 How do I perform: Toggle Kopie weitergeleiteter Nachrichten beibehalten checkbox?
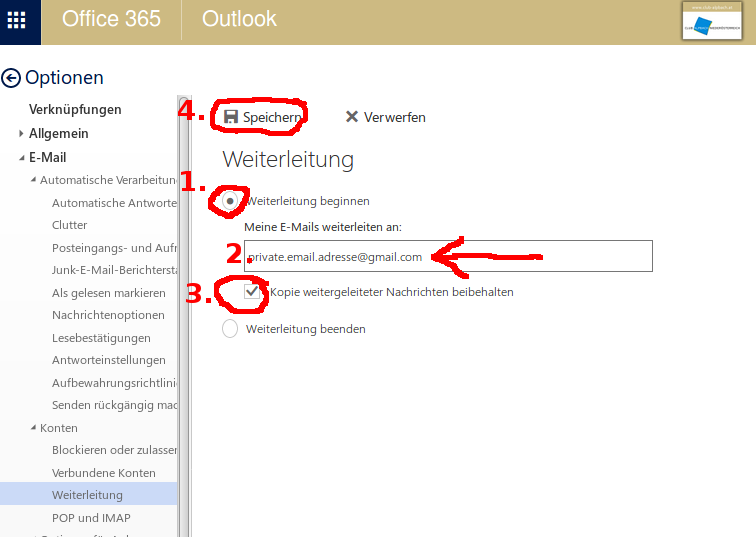(252, 292)
